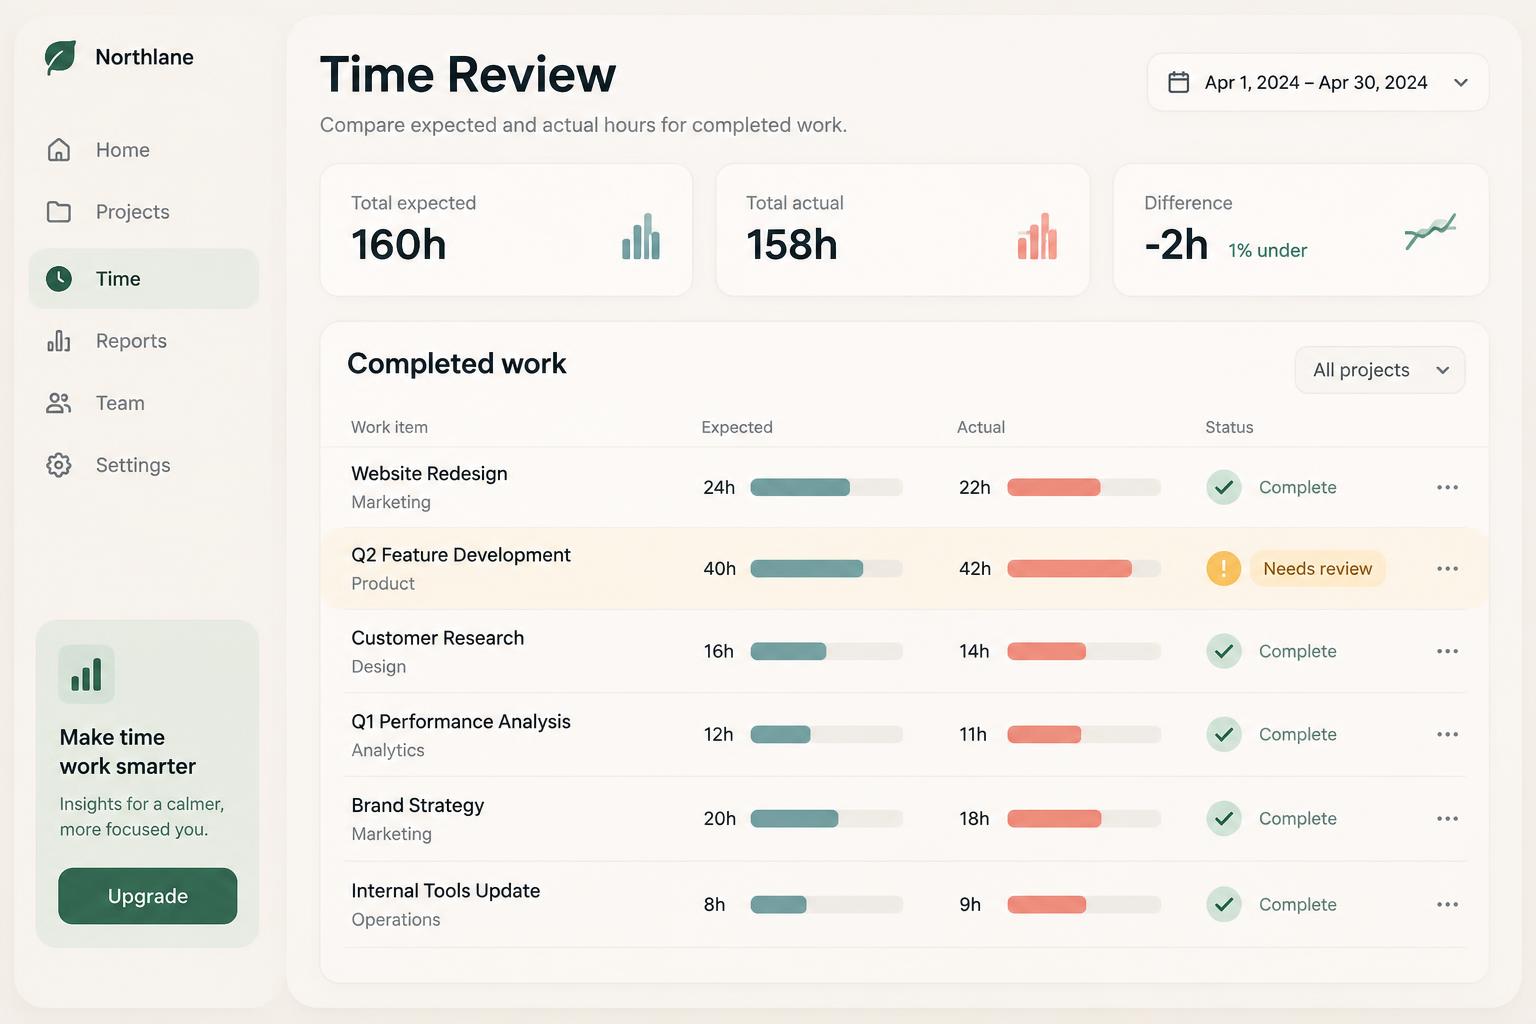
Task: Click the Team people icon
Action: click(x=59, y=403)
